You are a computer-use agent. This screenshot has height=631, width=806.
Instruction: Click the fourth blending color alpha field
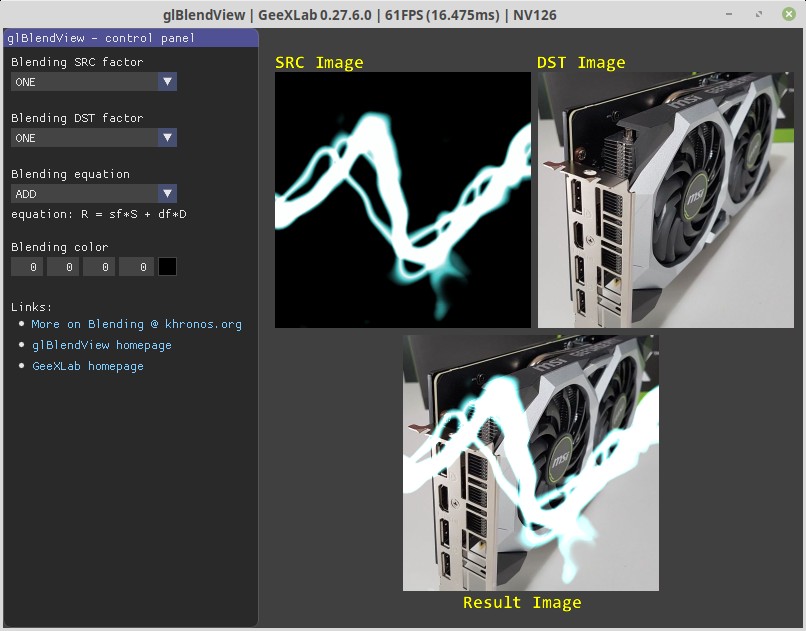tap(136, 267)
